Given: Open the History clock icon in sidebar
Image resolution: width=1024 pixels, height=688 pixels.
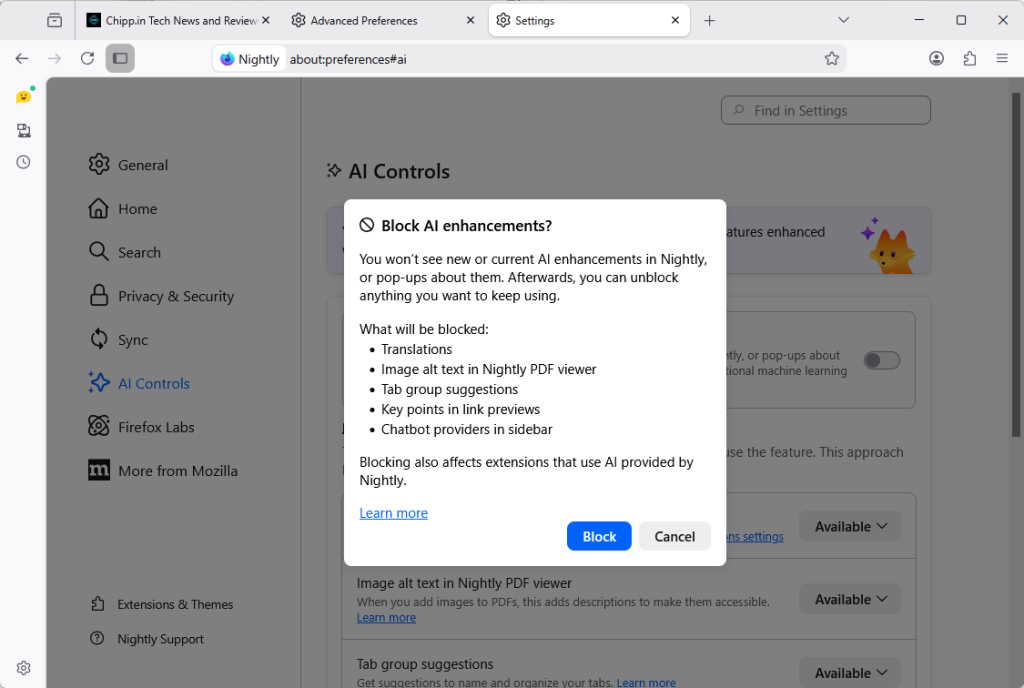Looking at the screenshot, I should pyautogui.click(x=23, y=162).
